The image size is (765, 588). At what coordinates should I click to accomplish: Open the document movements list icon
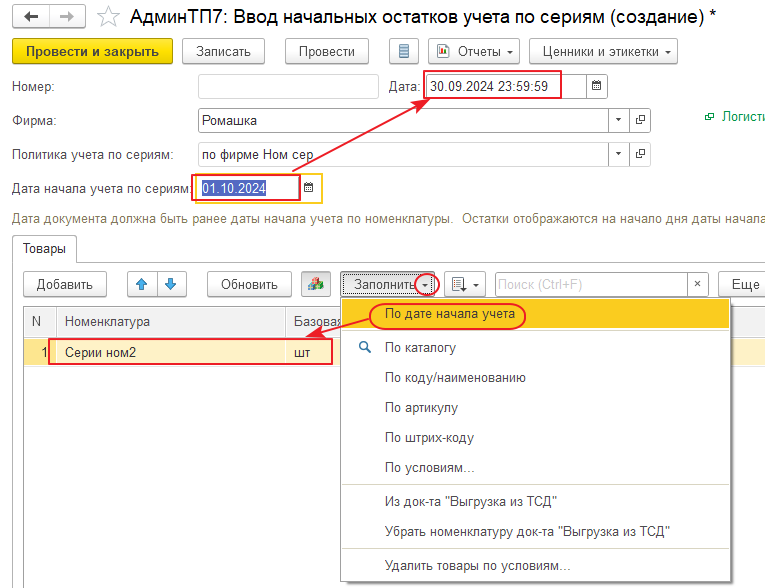tap(402, 51)
